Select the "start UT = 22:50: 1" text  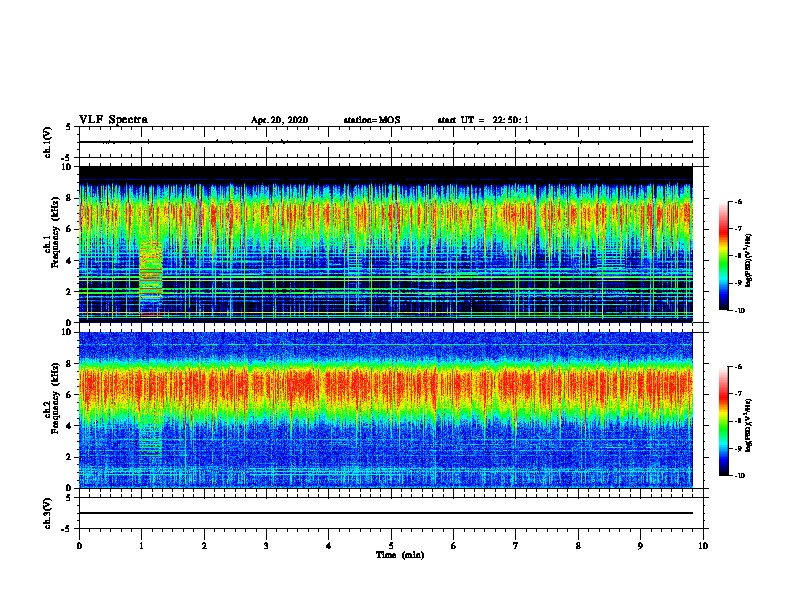coord(483,120)
